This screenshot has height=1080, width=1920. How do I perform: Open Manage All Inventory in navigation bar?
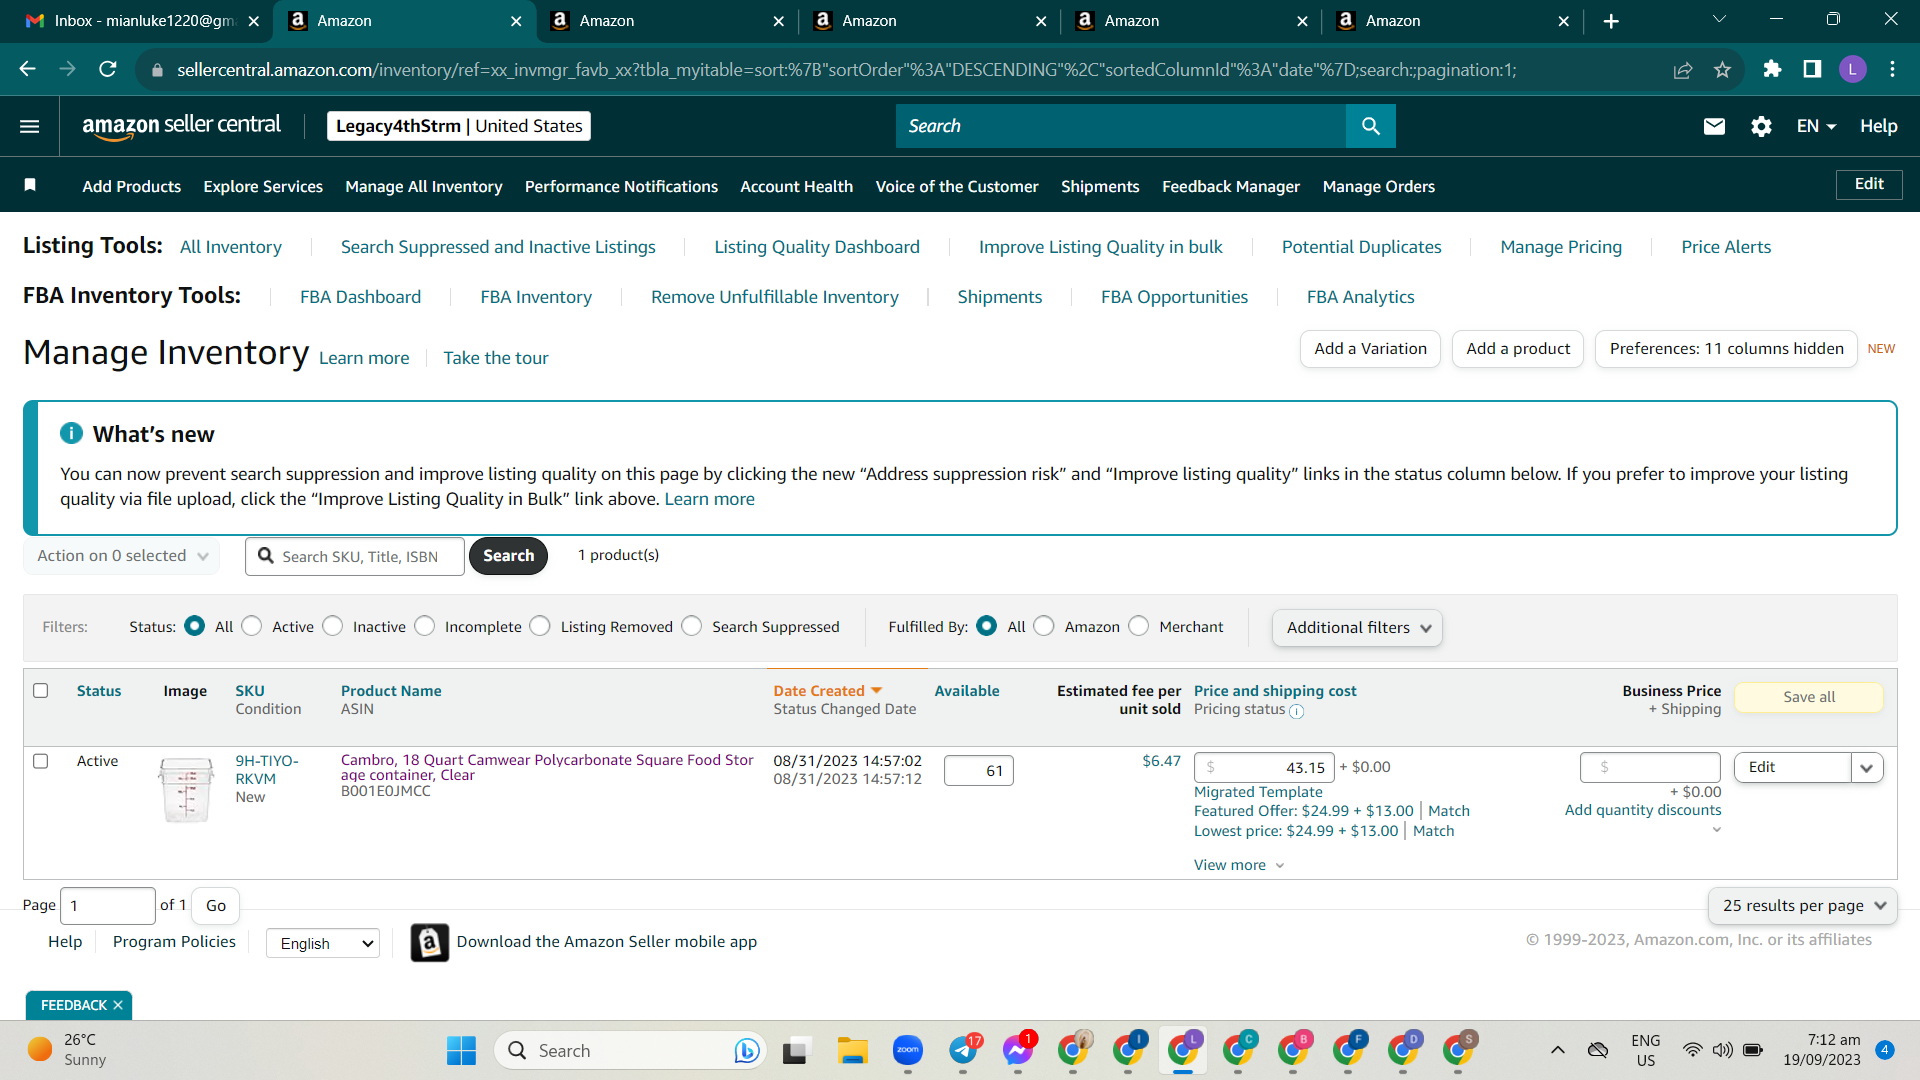tap(424, 186)
